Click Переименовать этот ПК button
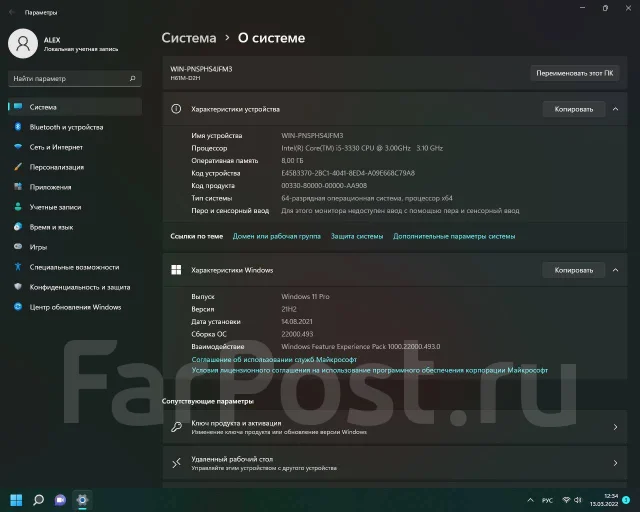 pos(575,73)
